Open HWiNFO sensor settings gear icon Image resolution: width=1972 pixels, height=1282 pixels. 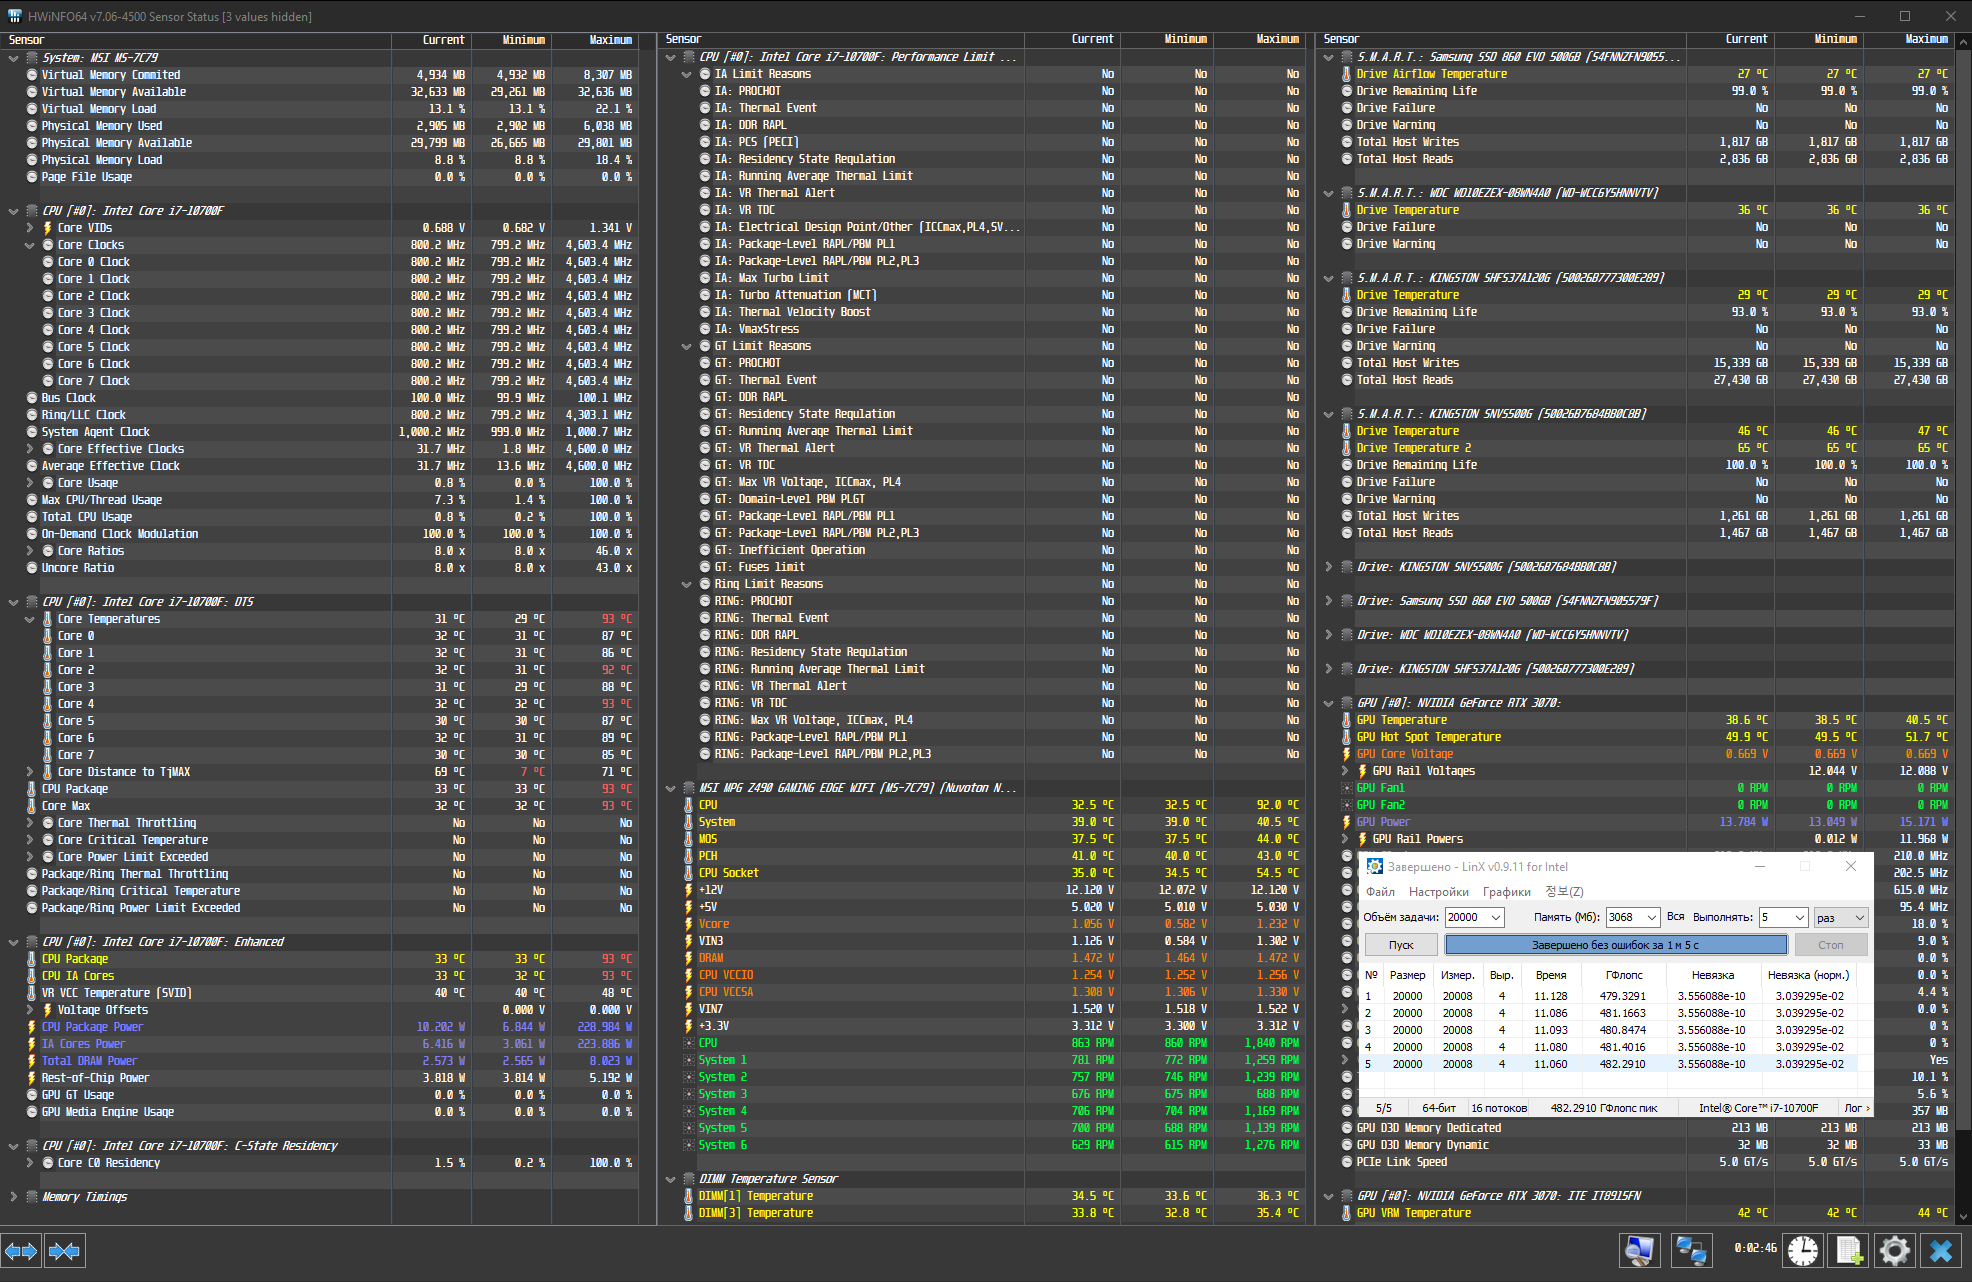point(1894,1250)
